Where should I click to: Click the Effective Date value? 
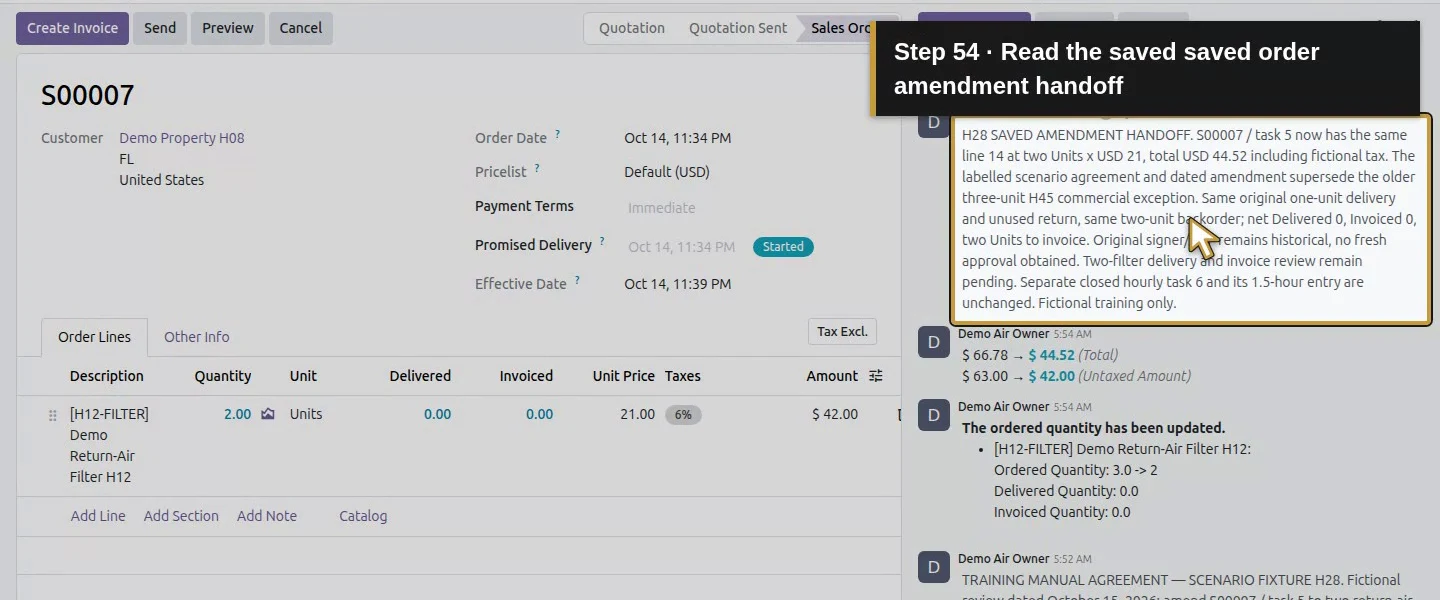click(x=678, y=284)
